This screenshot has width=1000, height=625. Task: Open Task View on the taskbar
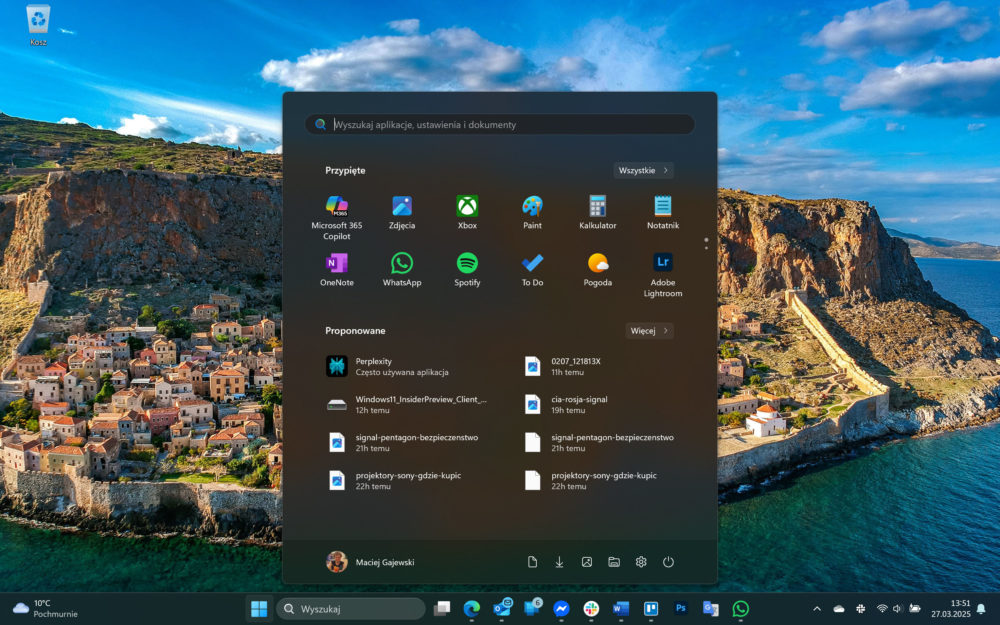click(x=442, y=609)
